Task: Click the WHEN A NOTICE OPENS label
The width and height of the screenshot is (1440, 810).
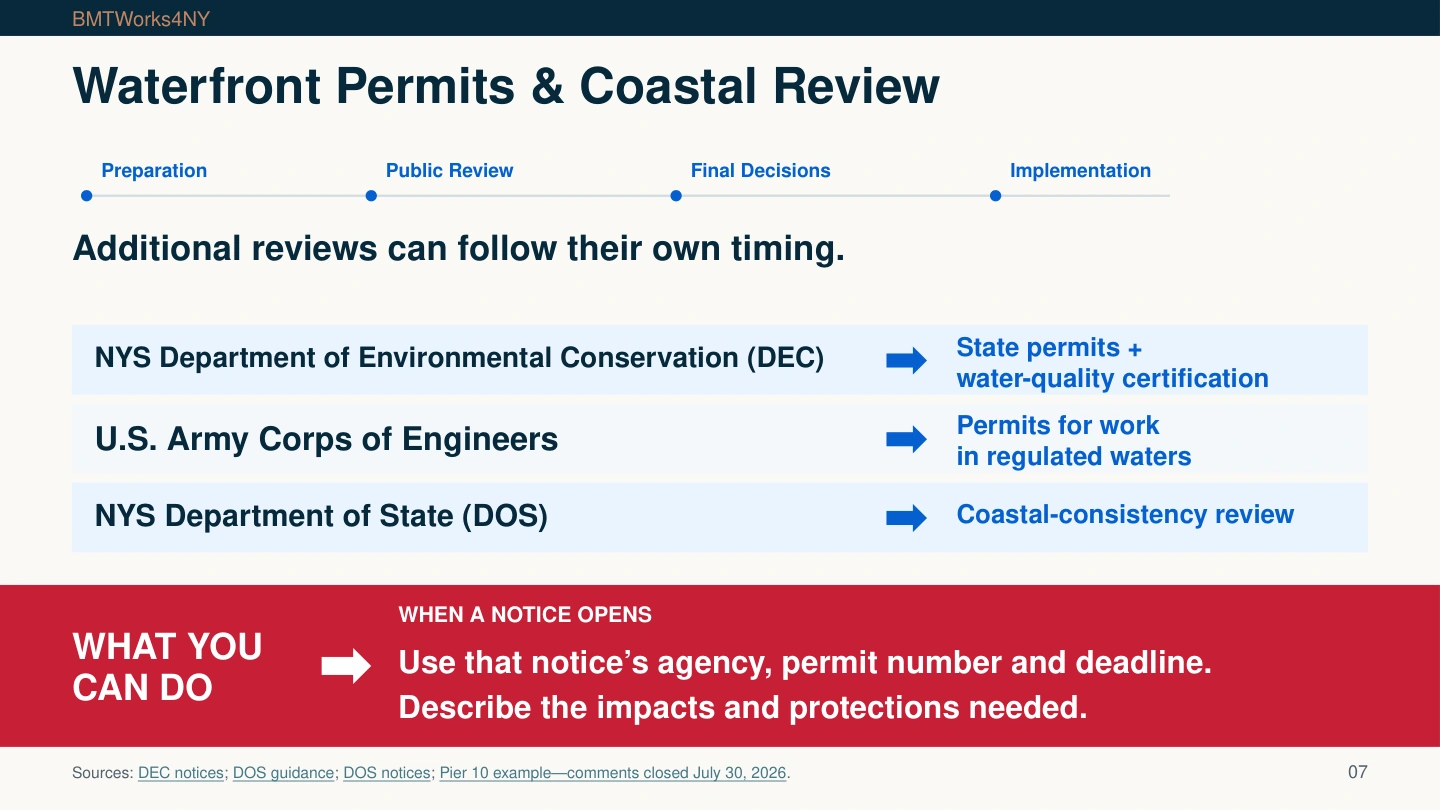Action: (x=525, y=615)
